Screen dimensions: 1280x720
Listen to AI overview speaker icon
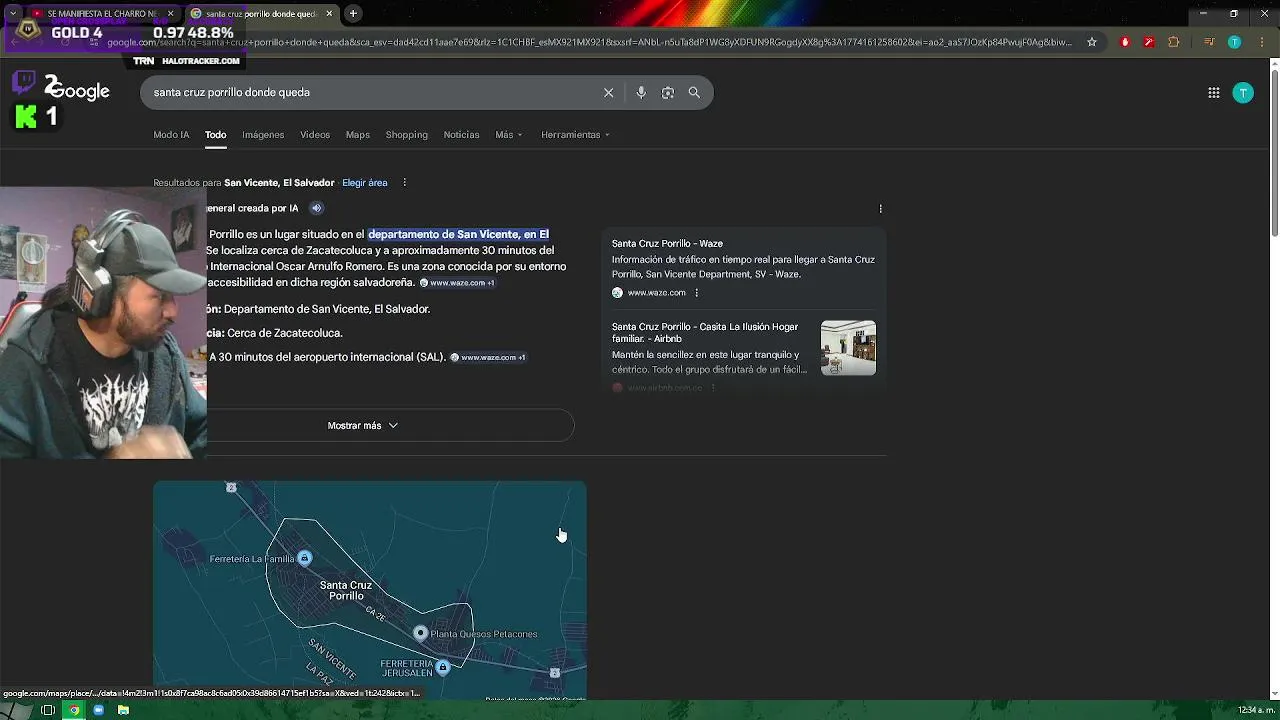tap(316, 208)
